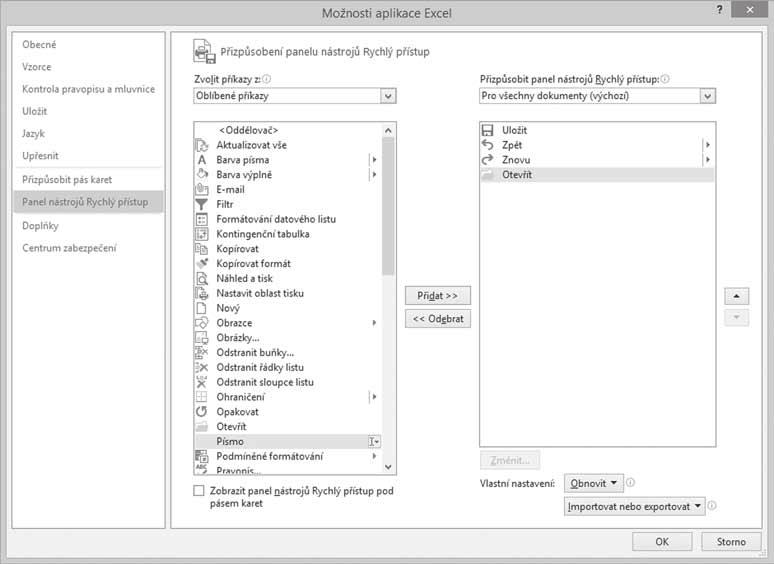Open the Doplňky options category
The width and height of the screenshot is (774, 564).
40,226
